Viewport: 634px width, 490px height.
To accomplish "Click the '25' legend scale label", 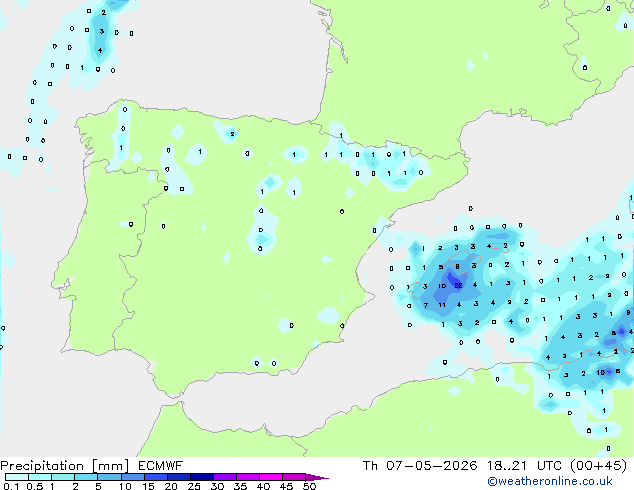I will coord(194,486).
